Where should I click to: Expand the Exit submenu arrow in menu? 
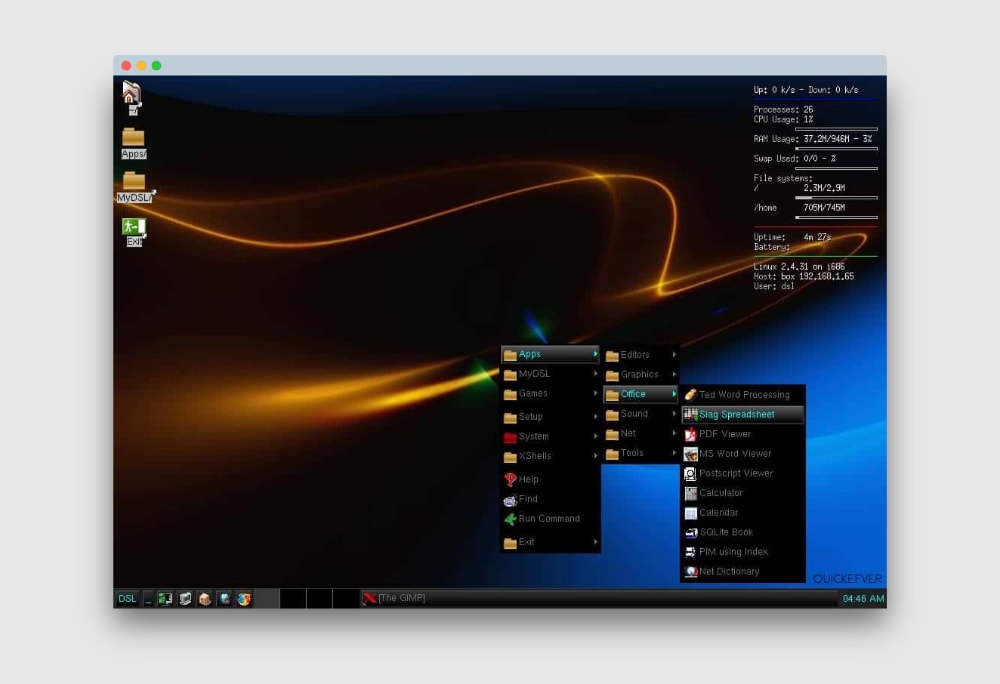(596, 542)
